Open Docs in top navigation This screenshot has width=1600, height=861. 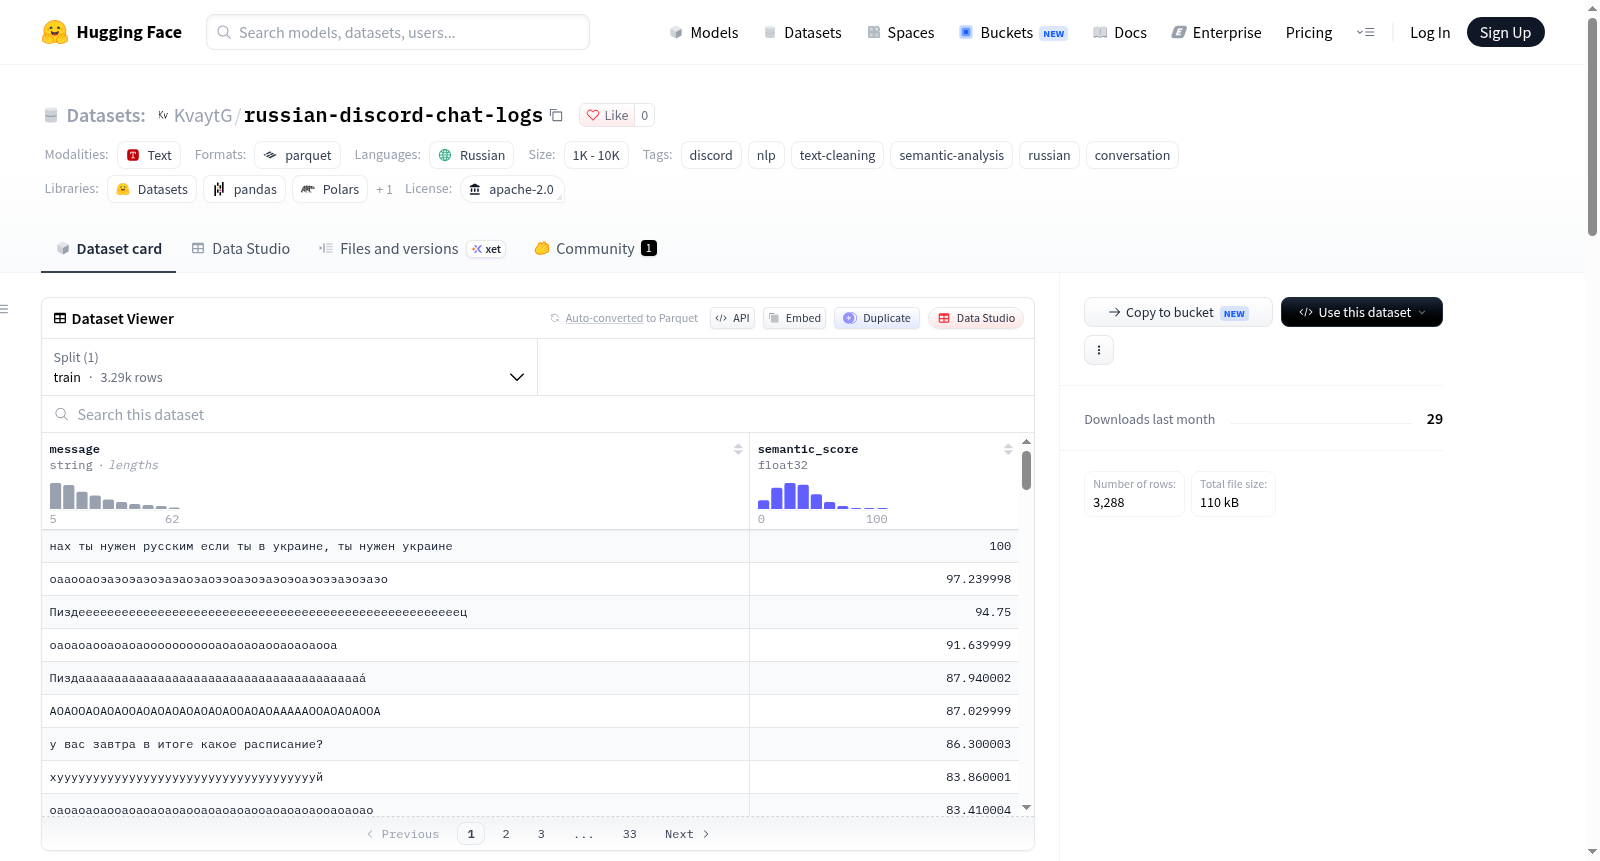pyautogui.click(x=1120, y=33)
